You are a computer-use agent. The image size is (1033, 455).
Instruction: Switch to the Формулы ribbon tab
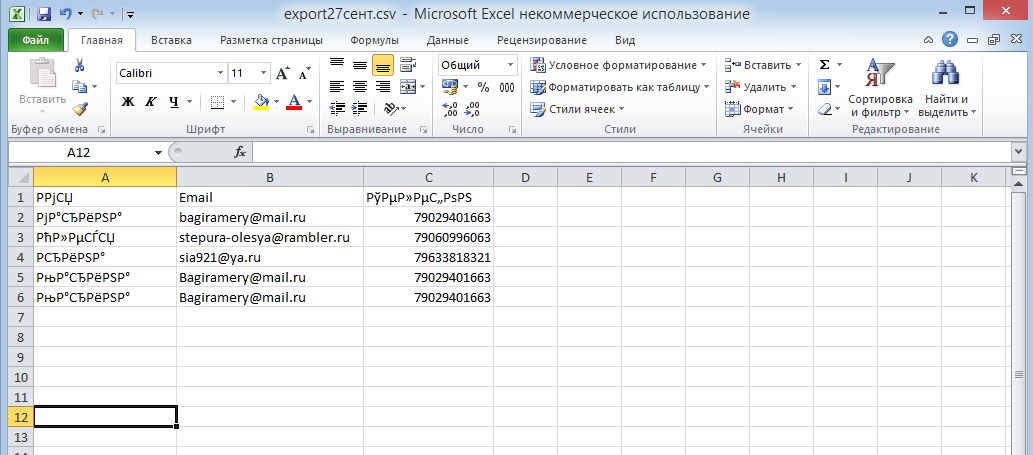coord(374,40)
